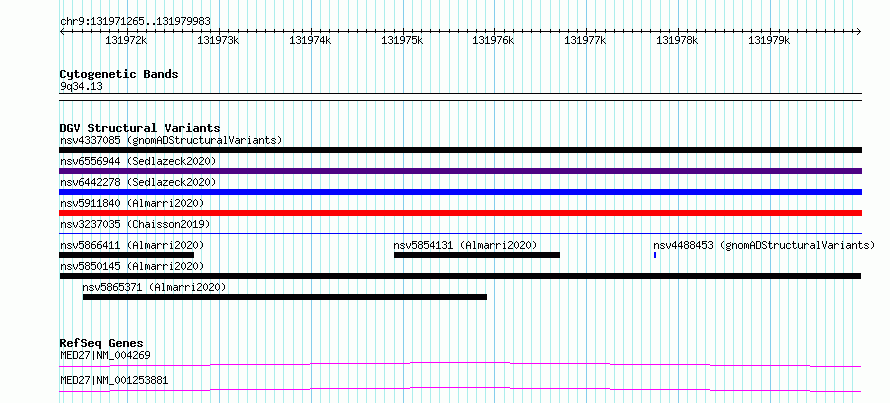Click the chr9:131971265..131979983 coordinates text
Viewport: 890px width, 403px height.
[x=135, y=22]
